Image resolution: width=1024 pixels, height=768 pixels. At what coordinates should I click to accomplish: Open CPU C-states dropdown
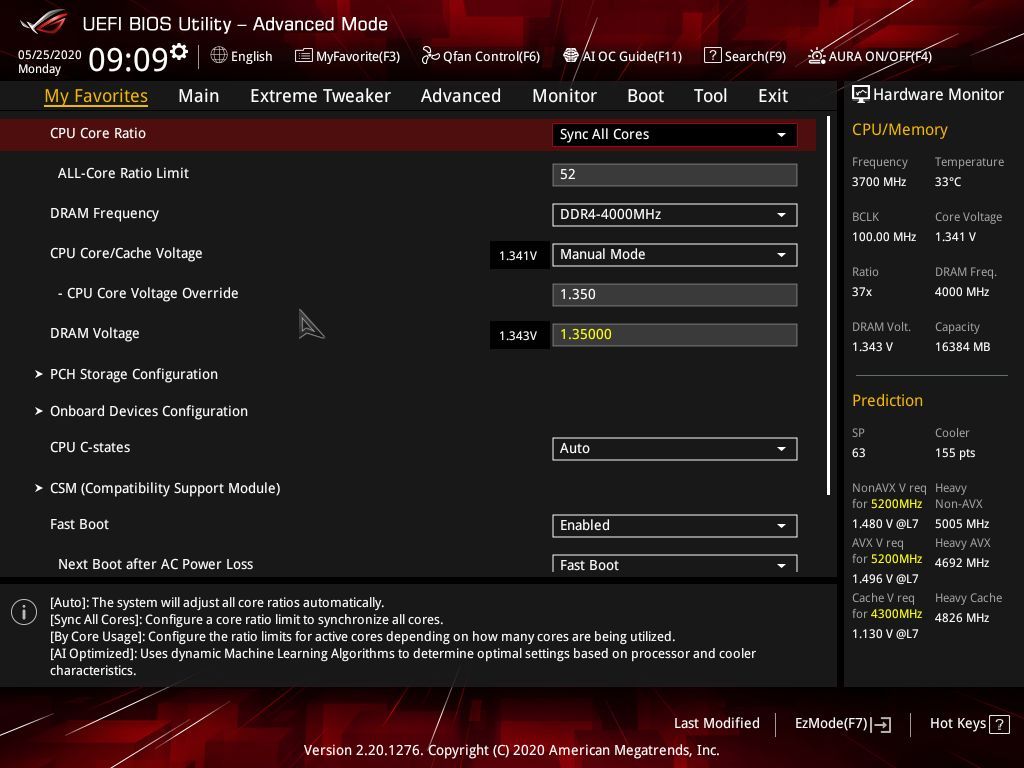(x=675, y=449)
